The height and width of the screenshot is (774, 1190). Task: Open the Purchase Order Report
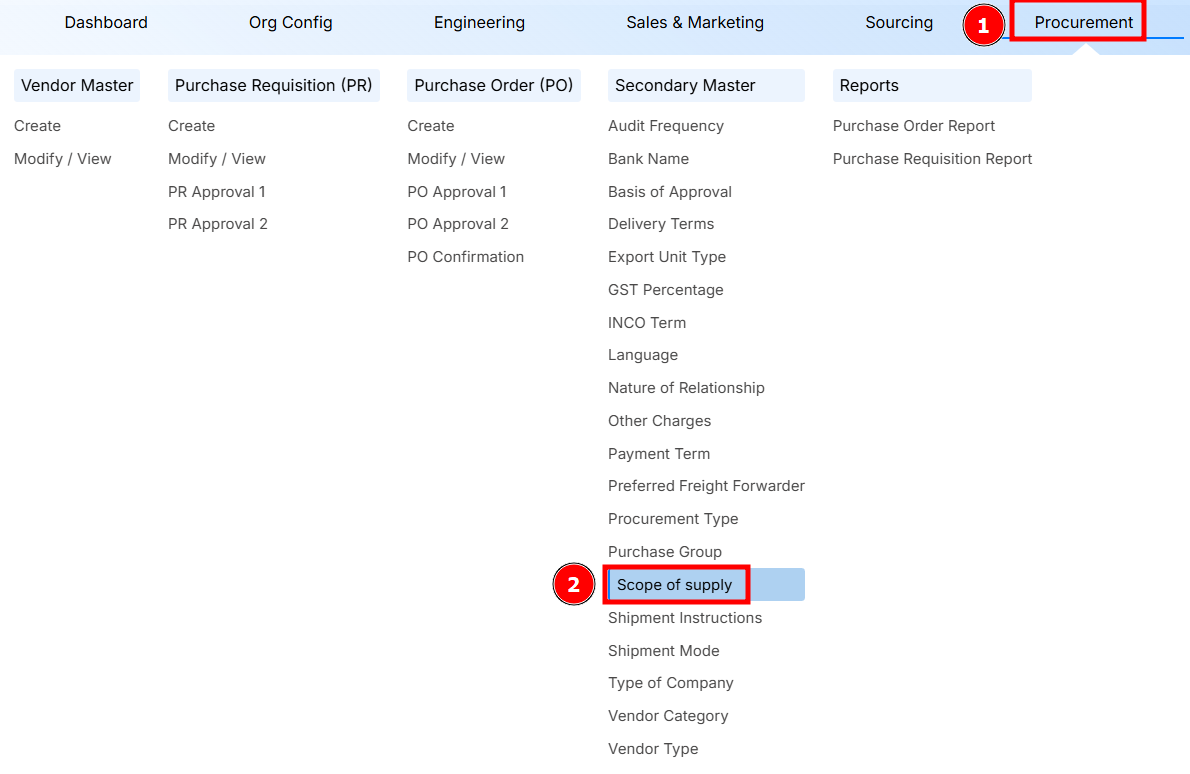pyautogui.click(x=913, y=126)
